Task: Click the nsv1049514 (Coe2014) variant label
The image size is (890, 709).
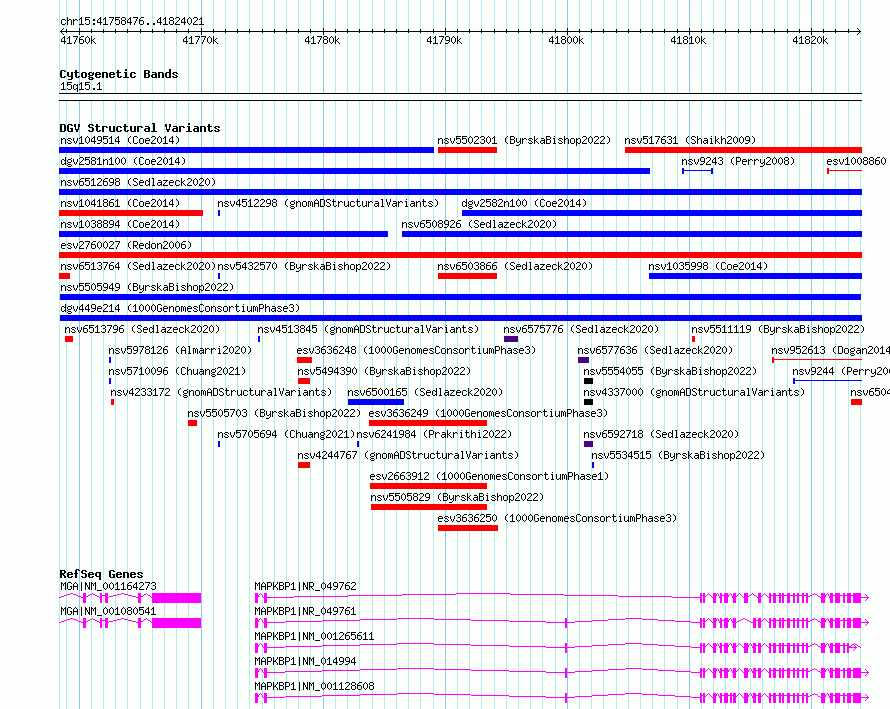Action: click(x=120, y=140)
